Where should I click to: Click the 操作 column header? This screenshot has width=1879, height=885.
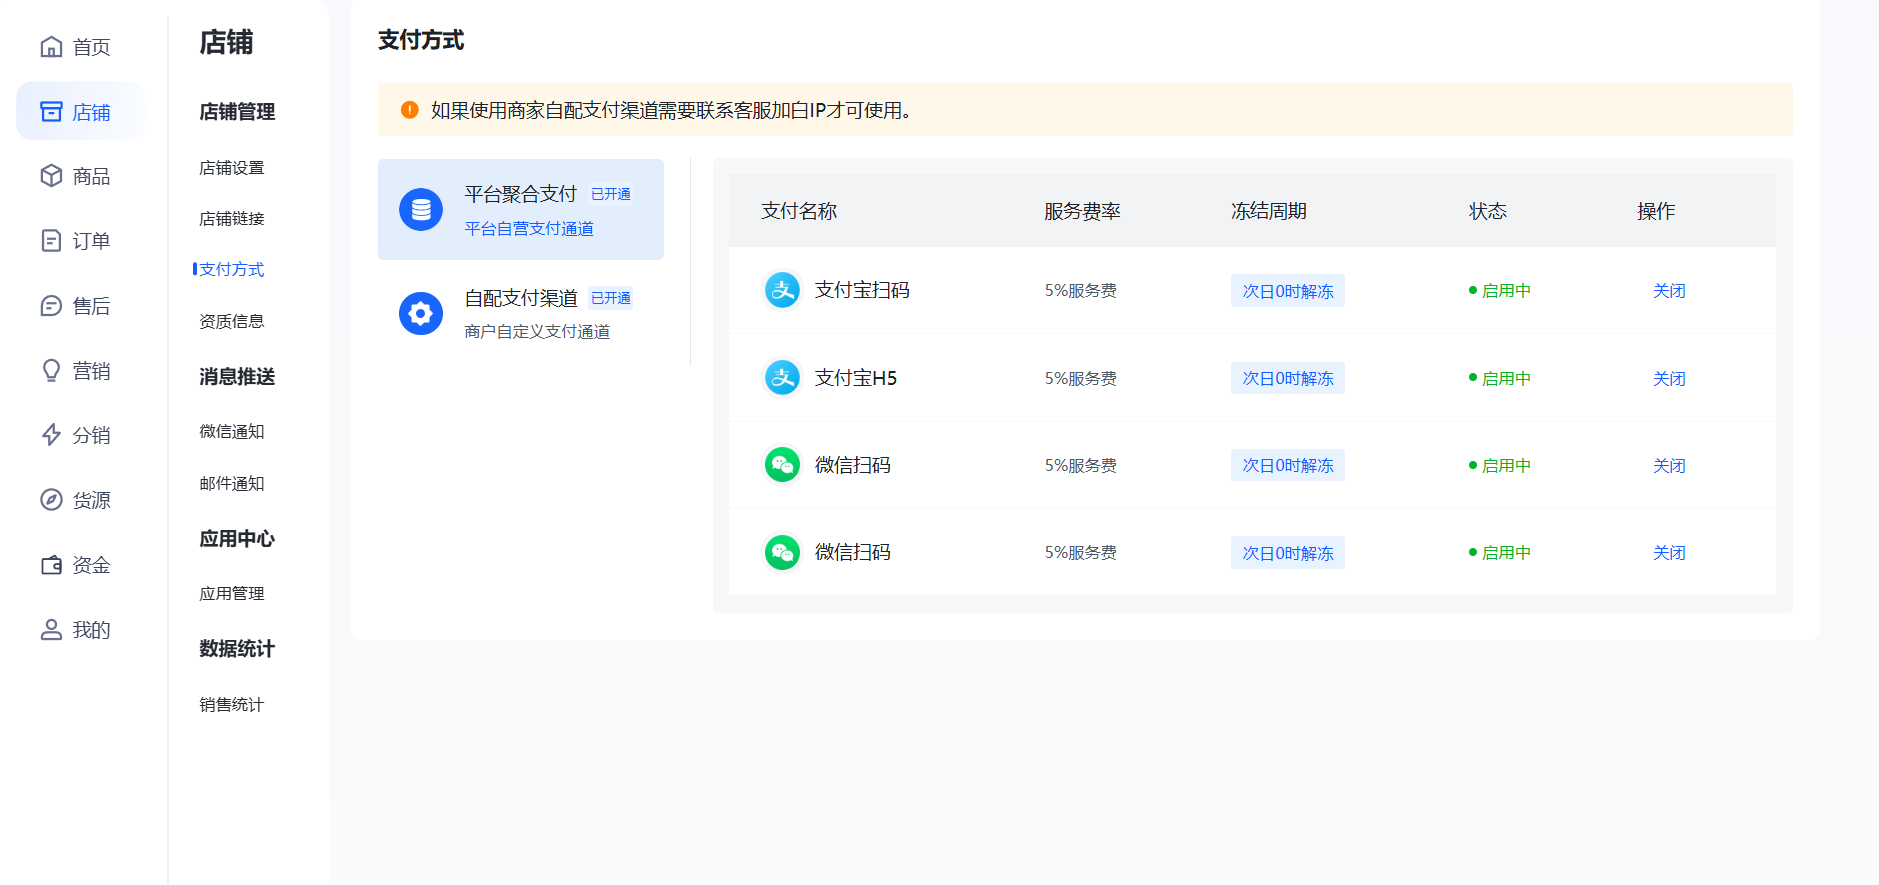(x=1656, y=211)
